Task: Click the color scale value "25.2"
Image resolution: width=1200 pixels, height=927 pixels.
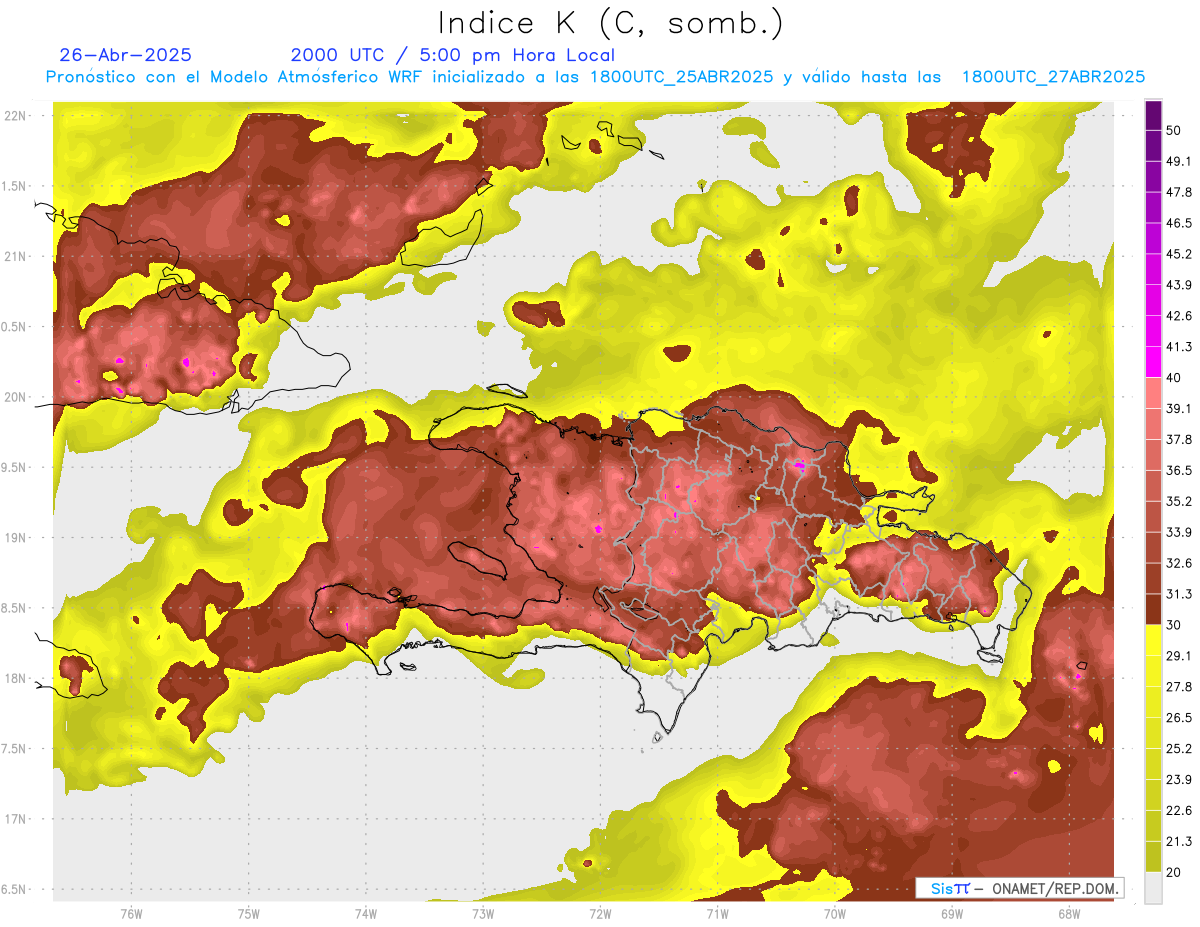Action: click(1179, 748)
